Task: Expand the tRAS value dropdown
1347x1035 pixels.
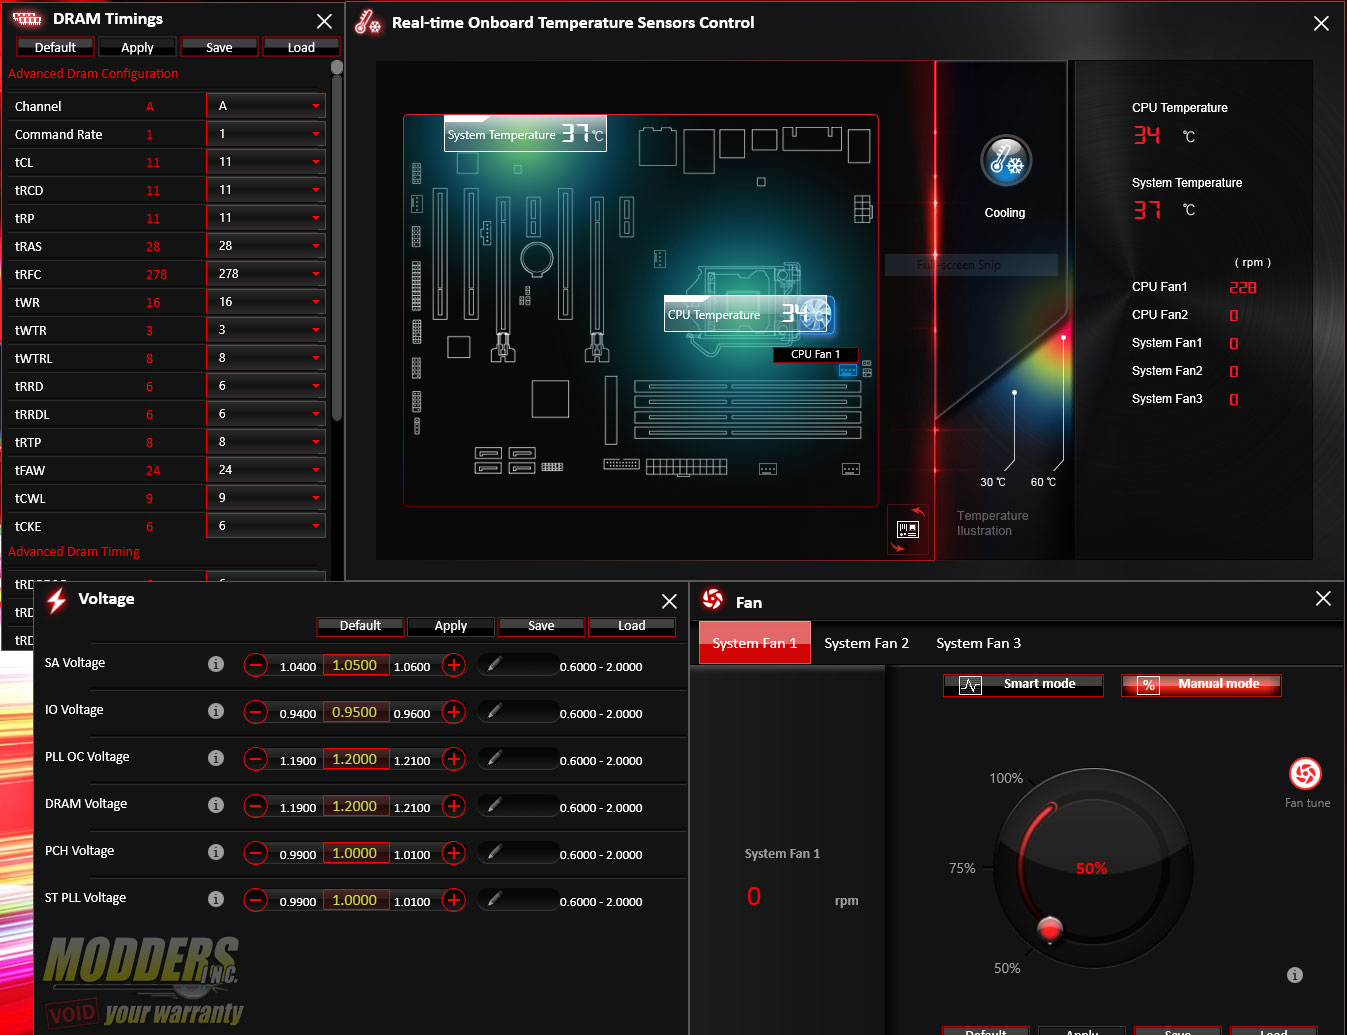Action: [266, 246]
